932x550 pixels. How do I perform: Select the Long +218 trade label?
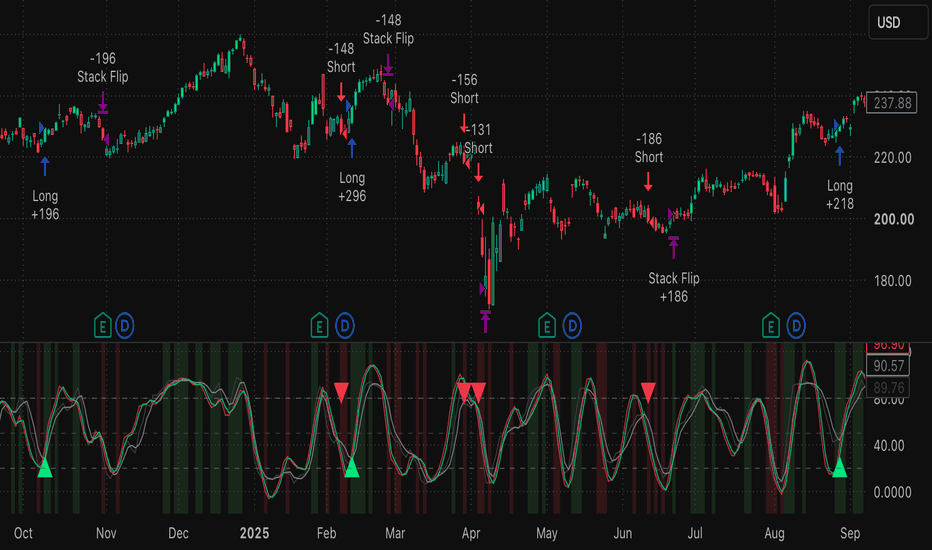[x=839, y=194]
